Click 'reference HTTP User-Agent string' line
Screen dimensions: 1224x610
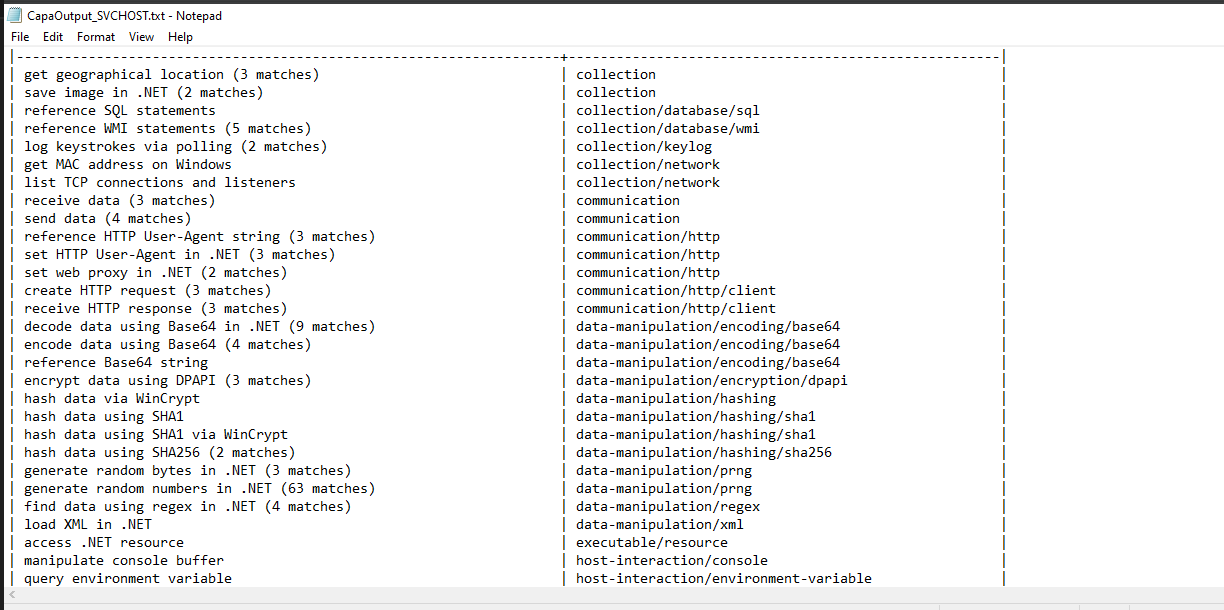(200, 236)
